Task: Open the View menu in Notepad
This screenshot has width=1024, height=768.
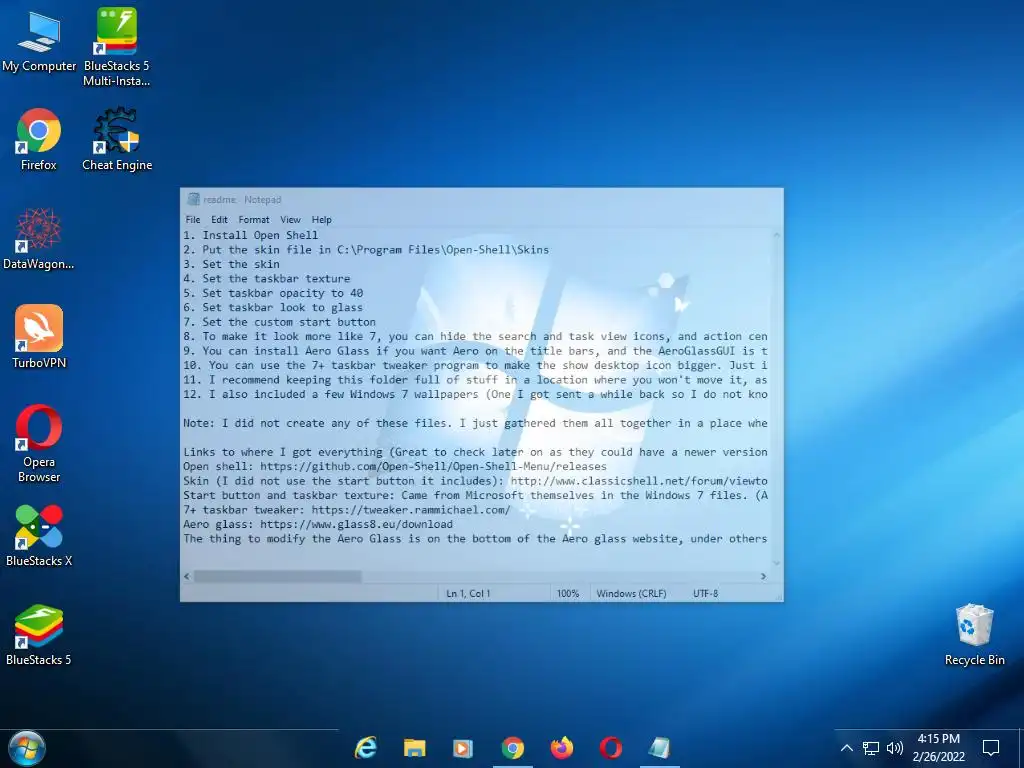Action: click(x=291, y=219)
